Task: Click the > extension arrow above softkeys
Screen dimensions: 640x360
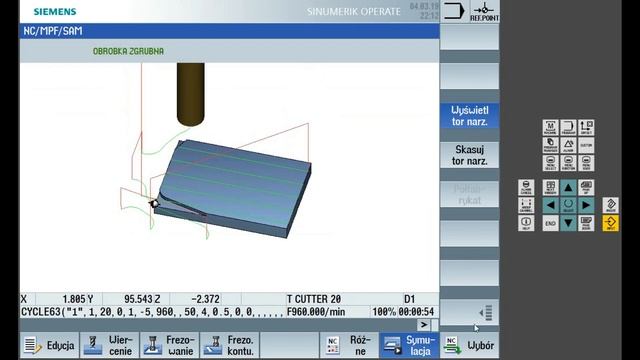Action: point(423,324)
